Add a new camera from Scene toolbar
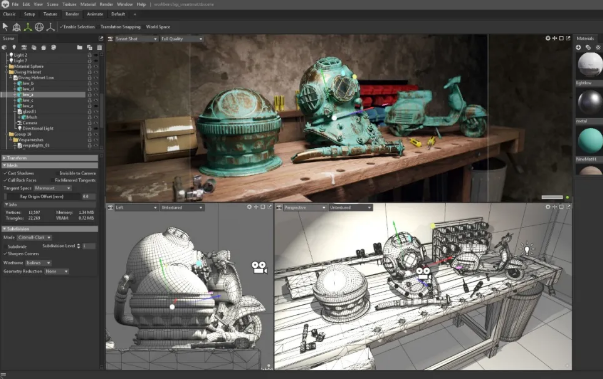 click(x=24, y=47)
